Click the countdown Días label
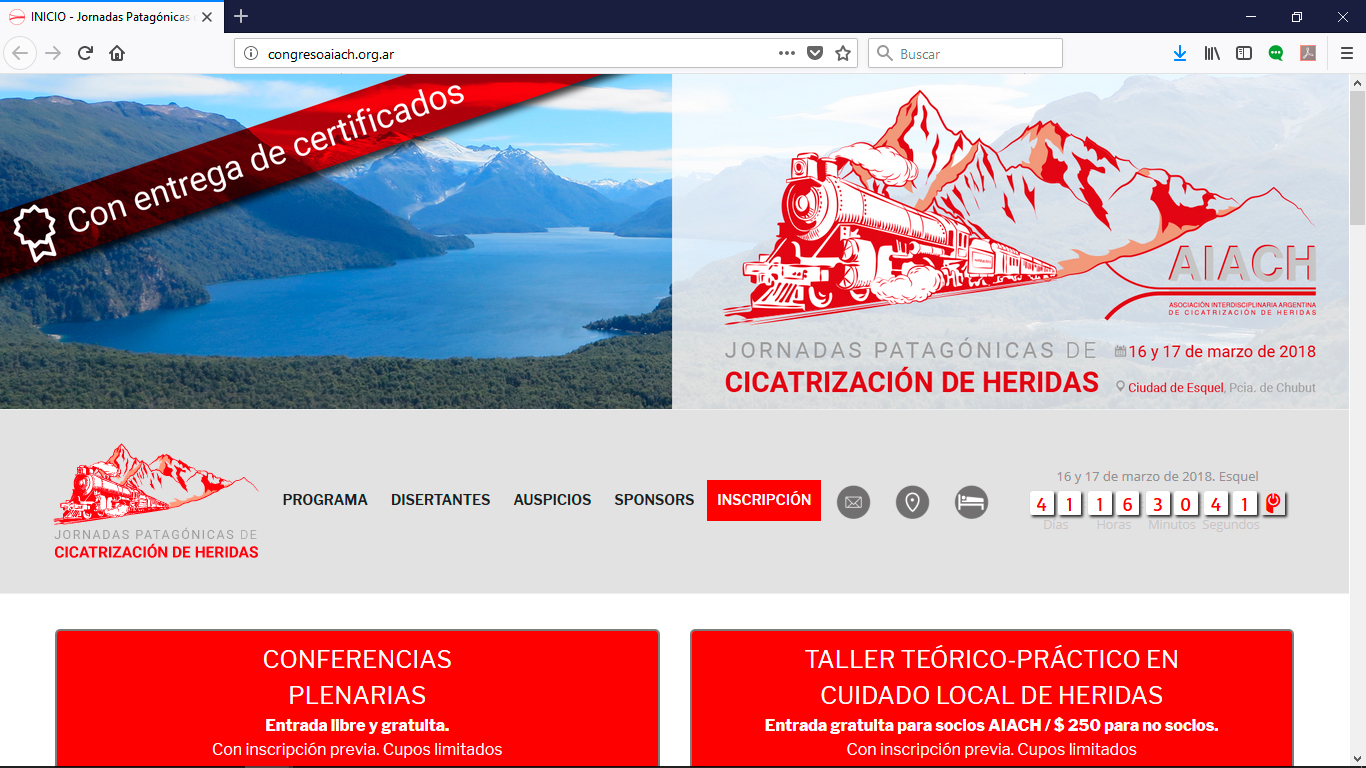The width and height of the screenshot is (1366, 768). 1056,525
